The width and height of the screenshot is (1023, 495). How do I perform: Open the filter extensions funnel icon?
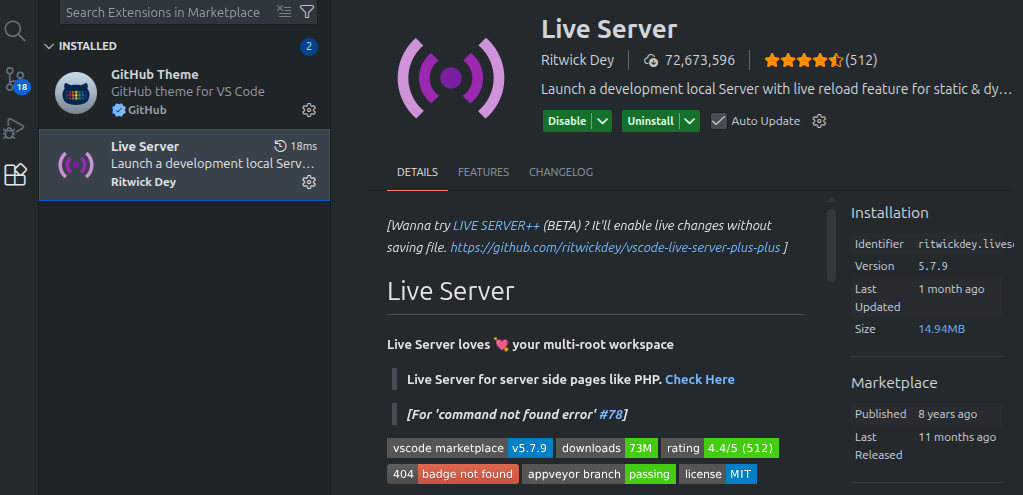(x=307, y=11)
